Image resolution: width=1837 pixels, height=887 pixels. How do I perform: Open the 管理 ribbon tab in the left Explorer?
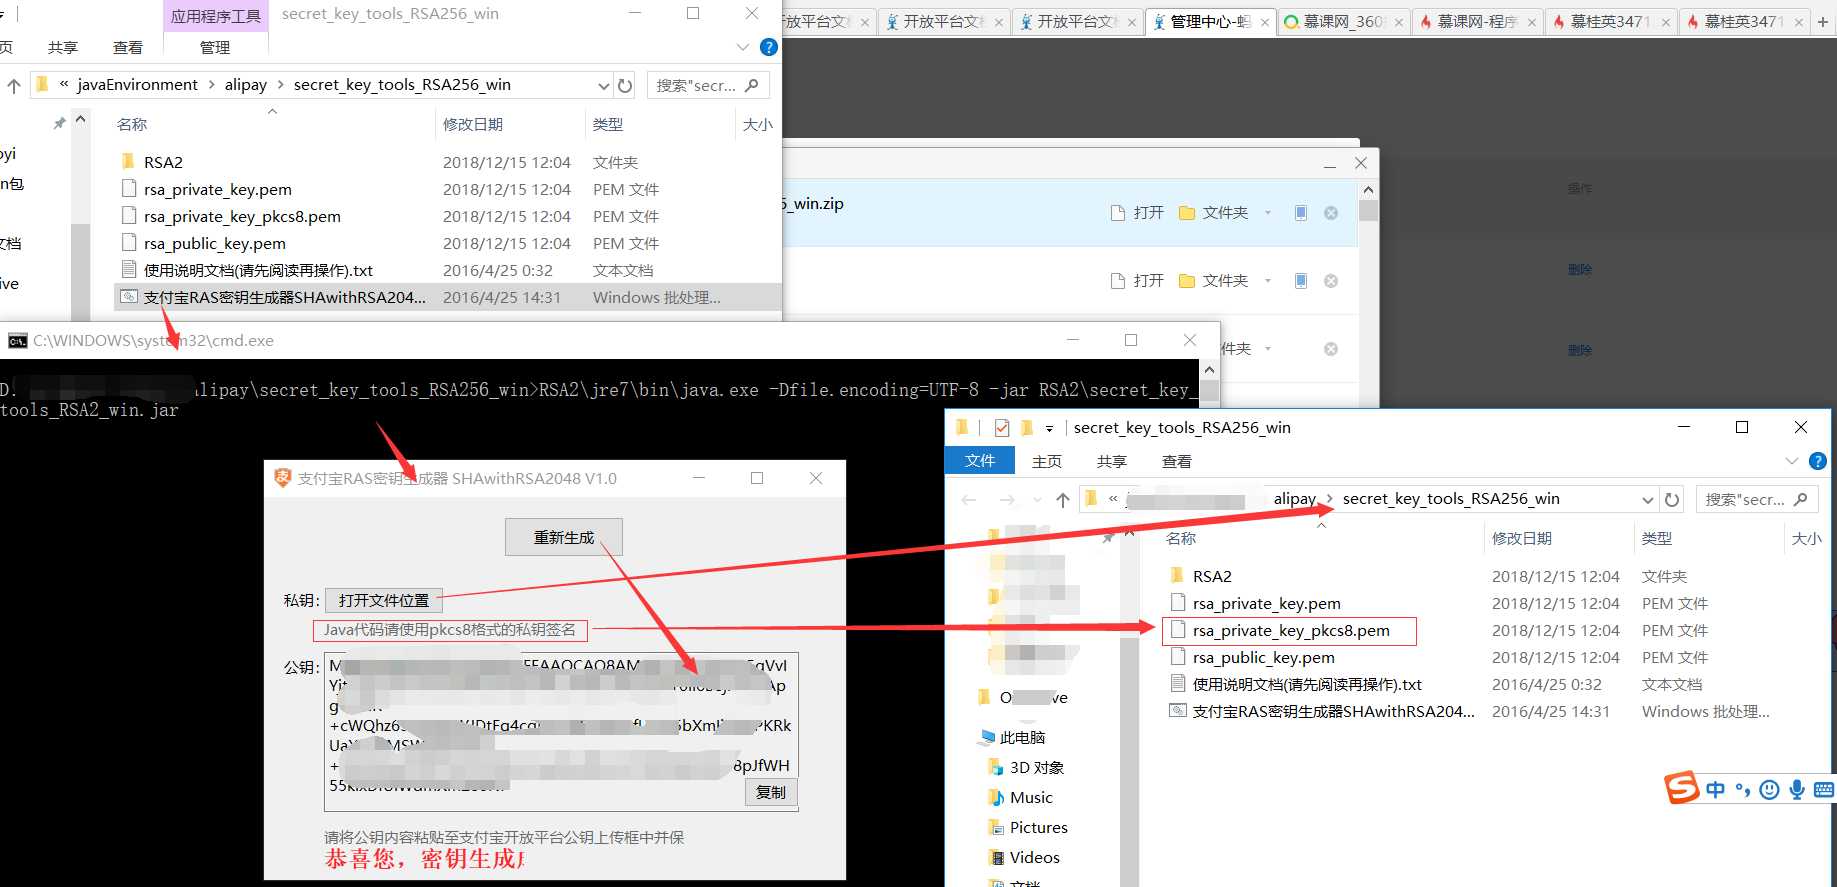(215, 47)
